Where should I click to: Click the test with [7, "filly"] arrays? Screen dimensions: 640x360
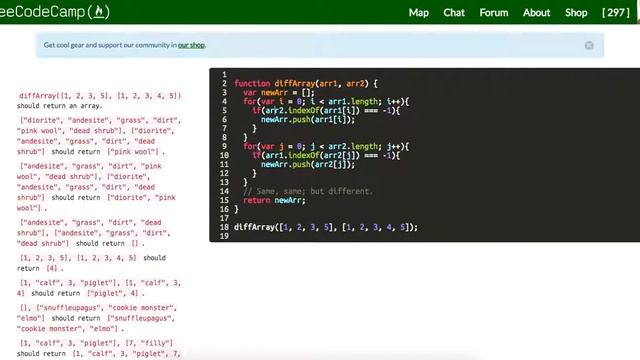(99, 348)
